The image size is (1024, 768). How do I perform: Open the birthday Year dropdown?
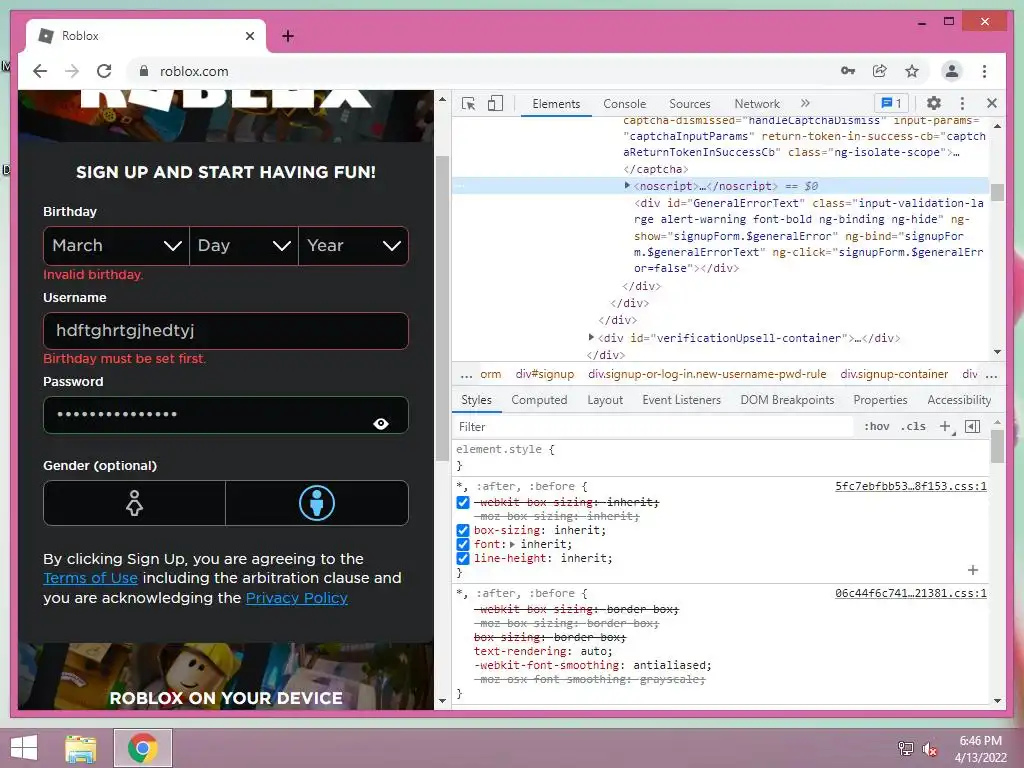click(x=353, y=246)
